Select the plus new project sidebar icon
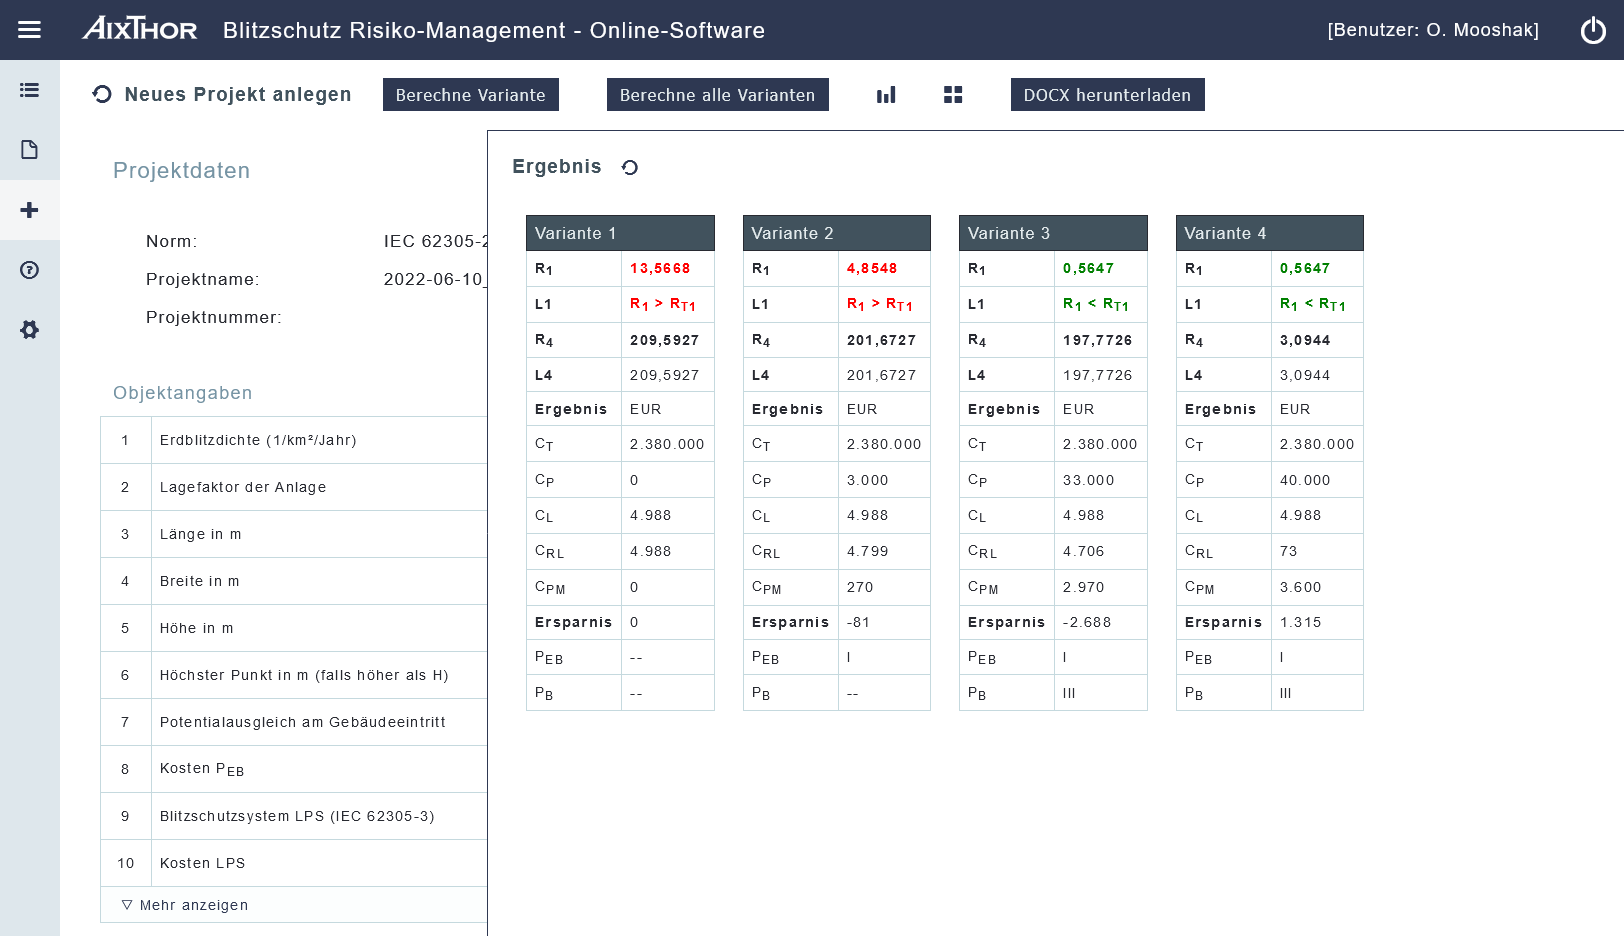Image resolution: width=1624 pixels, height=936 pixels. [30, 210]
